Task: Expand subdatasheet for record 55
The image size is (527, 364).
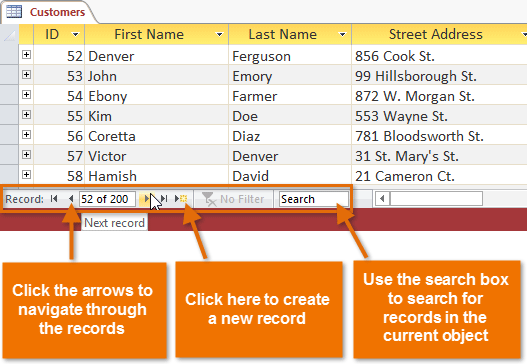Action: click(27, 114)
